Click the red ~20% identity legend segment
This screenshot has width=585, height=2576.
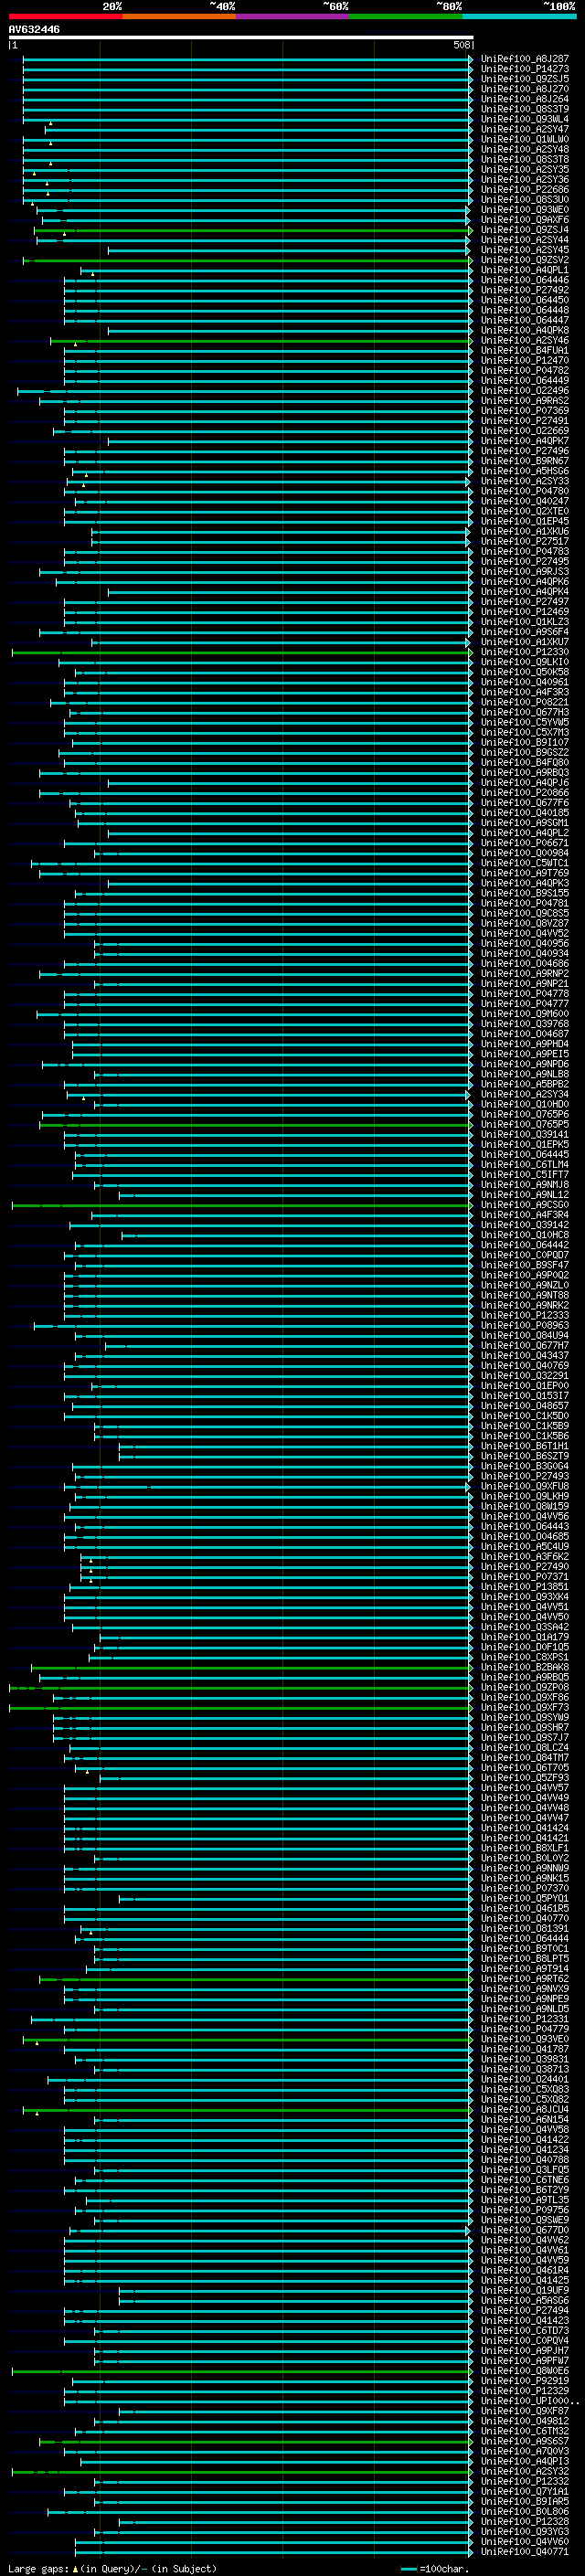point(65,16)
